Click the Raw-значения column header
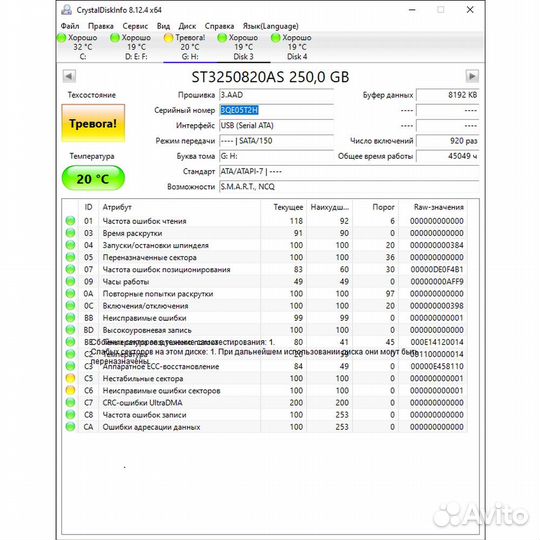This screenshot has width=540, height=540. point(433,207)
